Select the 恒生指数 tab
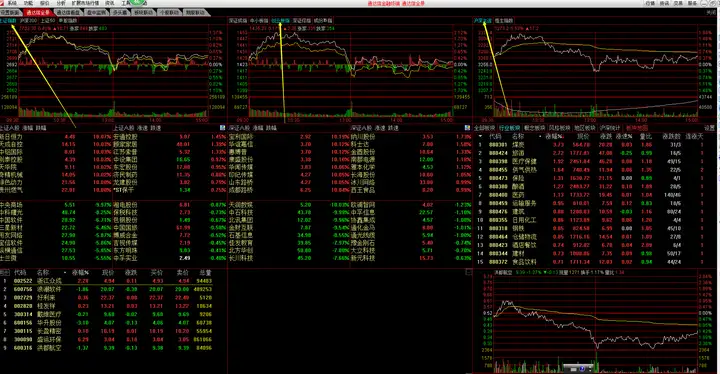This screenshot has height=374, width=720. 504,21
